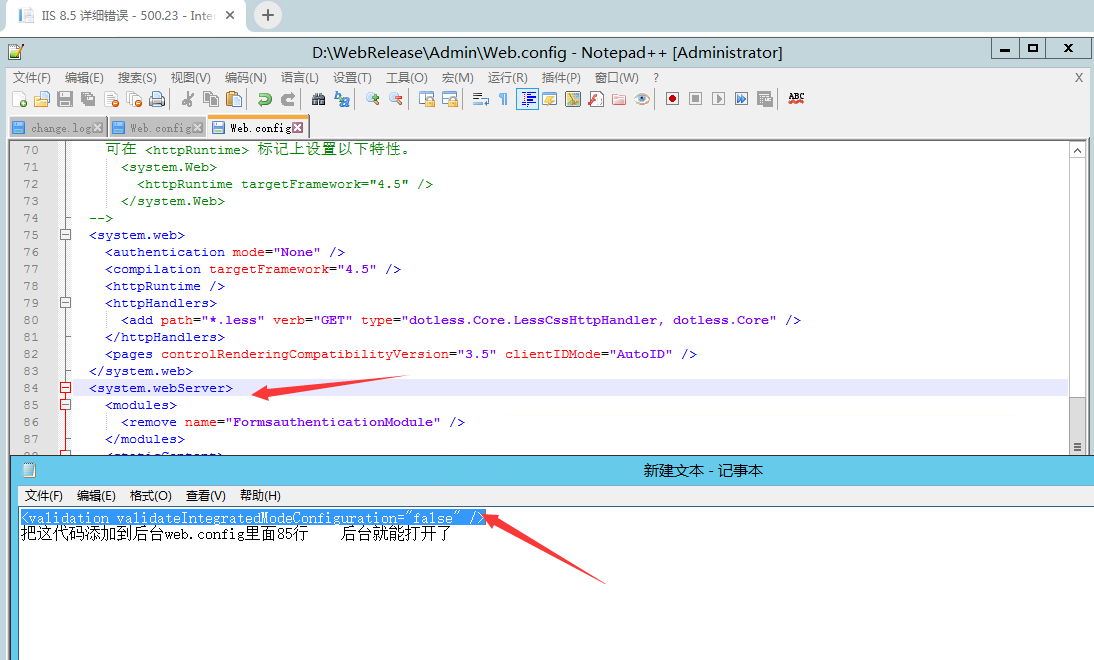The image size is (1094, 660).
Task: Click the editor vertical scrollbar up arrow
Action: 1077,150
